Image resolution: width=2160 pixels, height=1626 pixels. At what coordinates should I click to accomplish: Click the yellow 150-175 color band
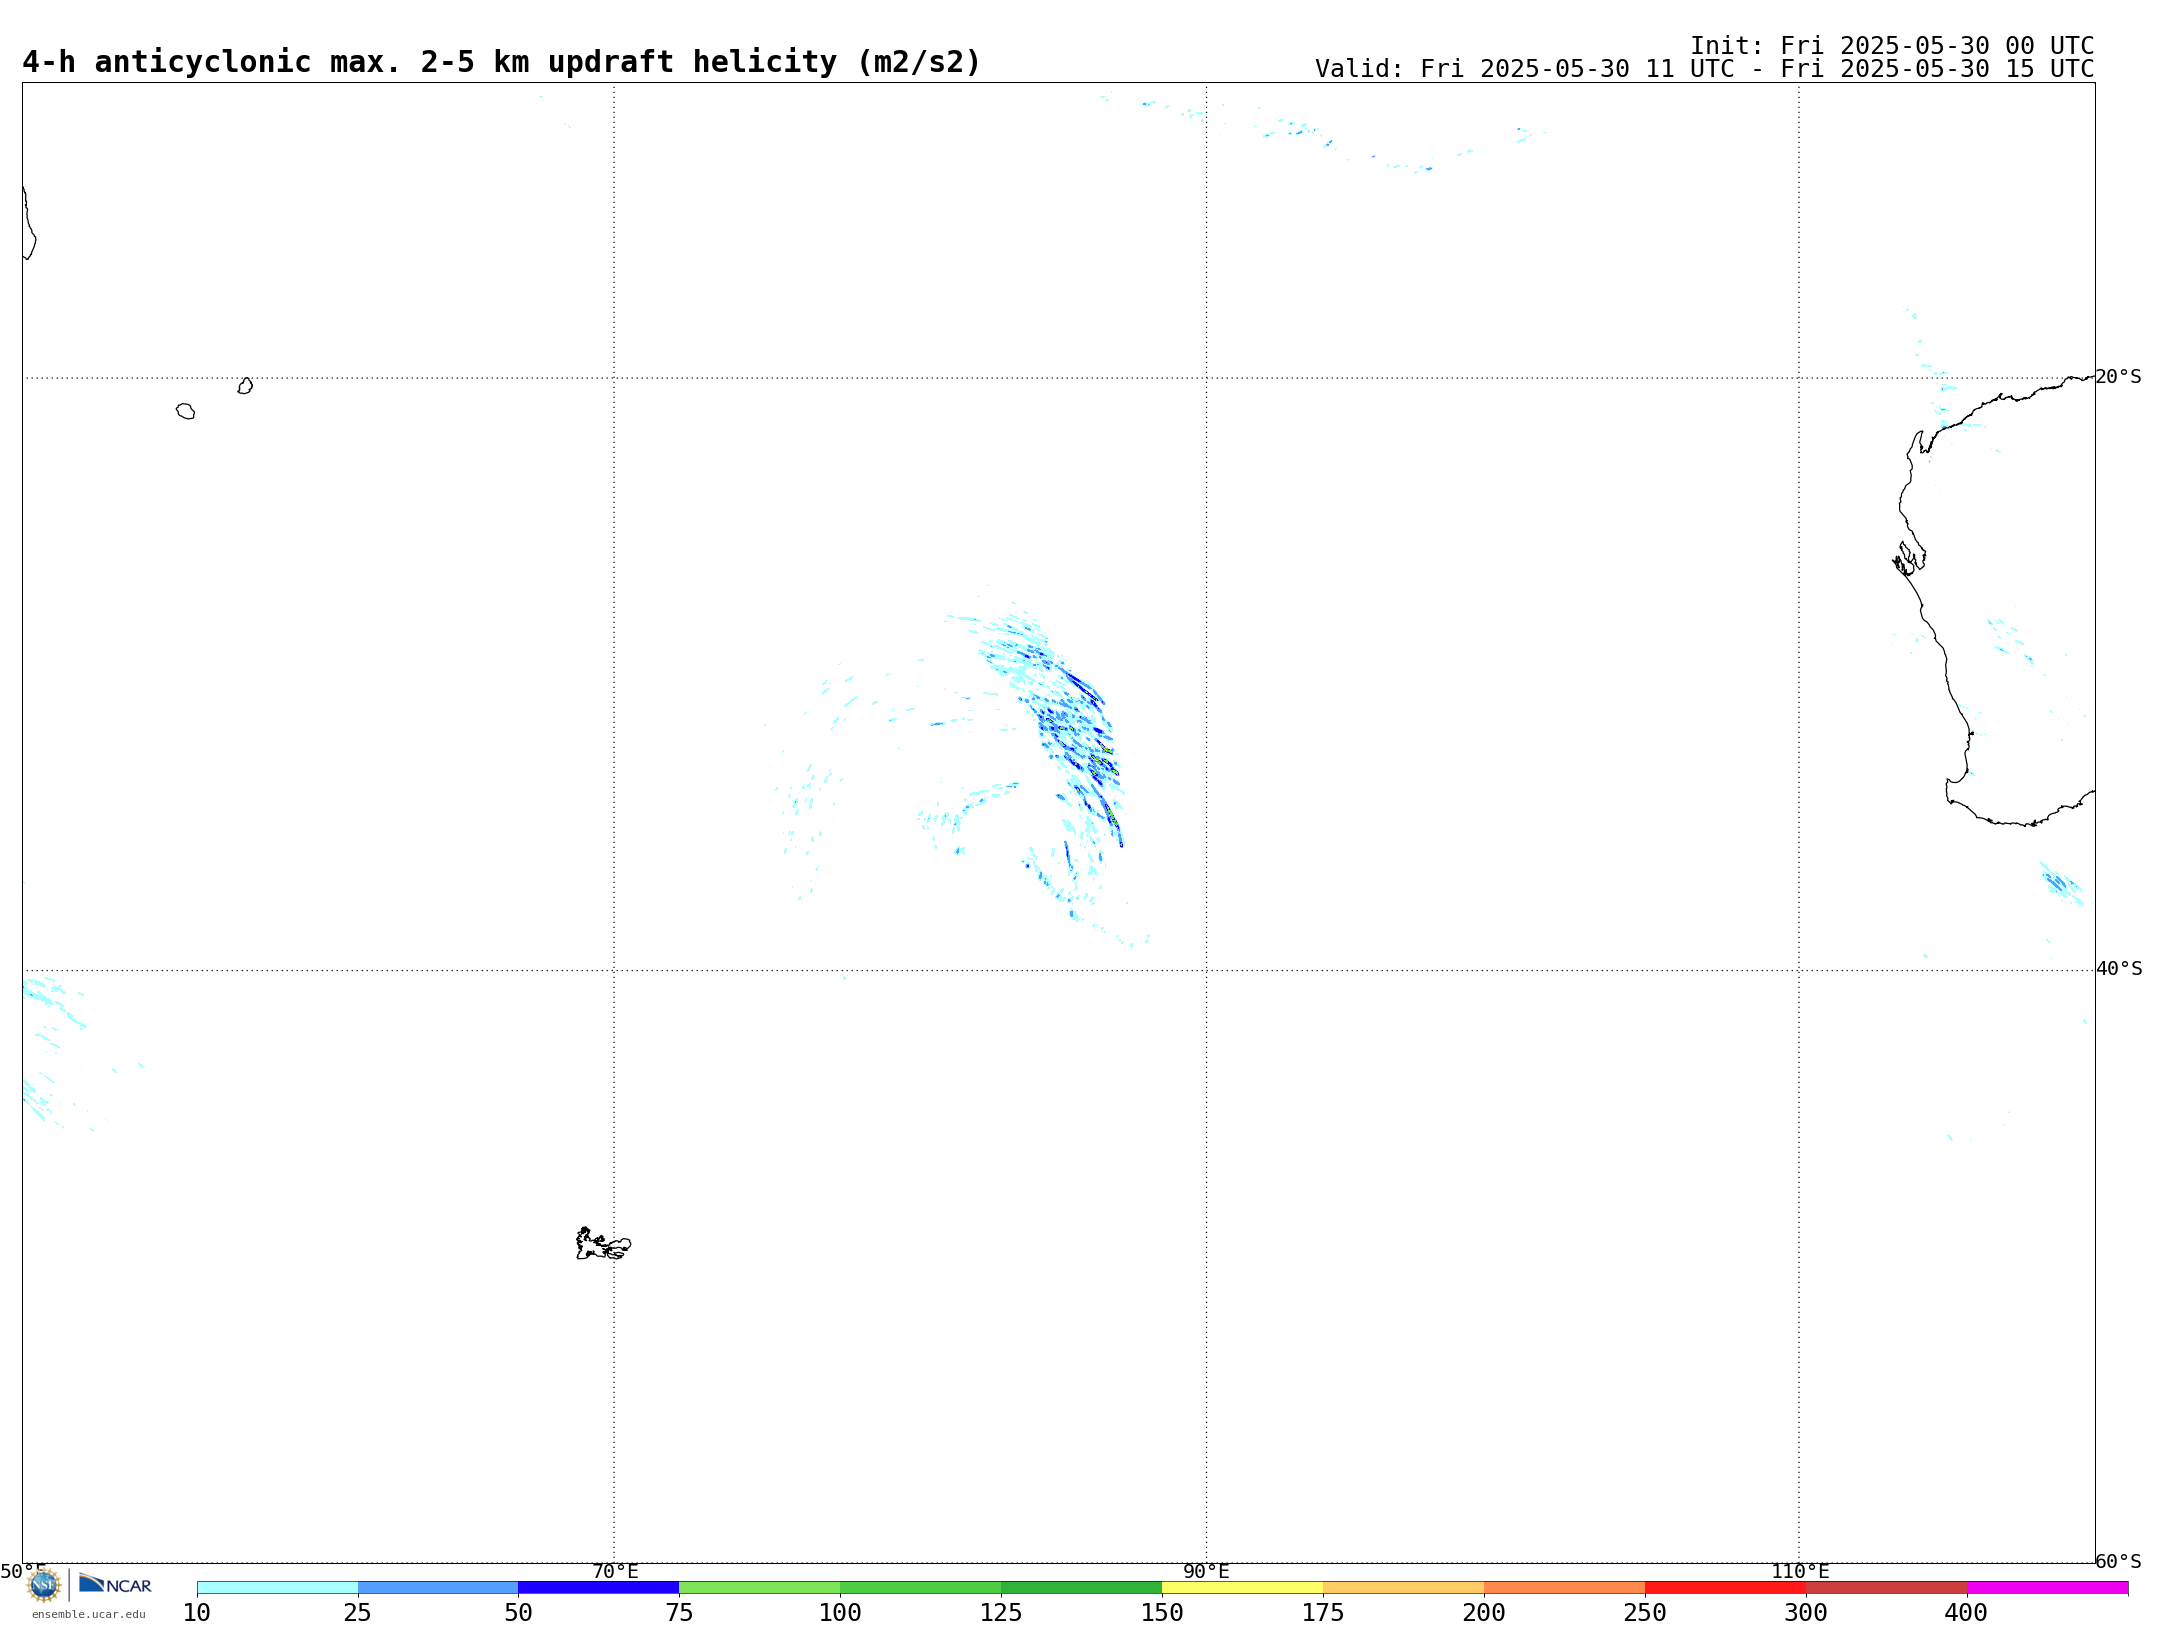click(x=1243, y=1588)
